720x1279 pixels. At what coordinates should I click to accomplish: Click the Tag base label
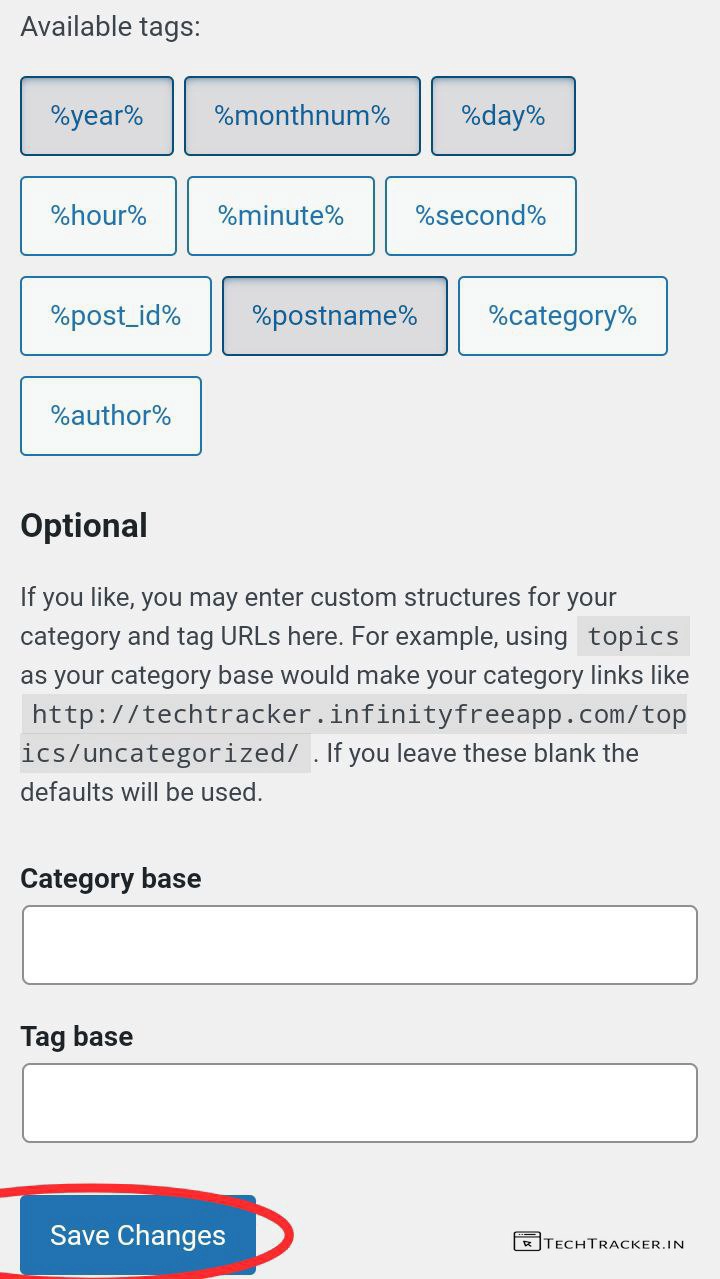[77, 1036]
